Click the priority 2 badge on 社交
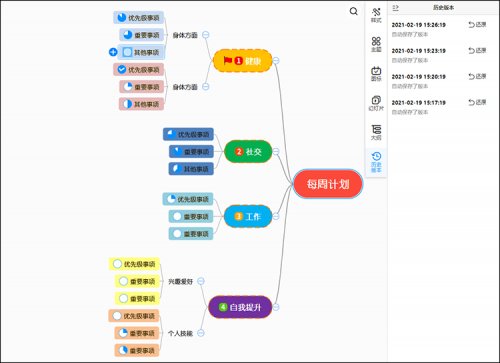This screenshot has height=363, width=500. 239,152
